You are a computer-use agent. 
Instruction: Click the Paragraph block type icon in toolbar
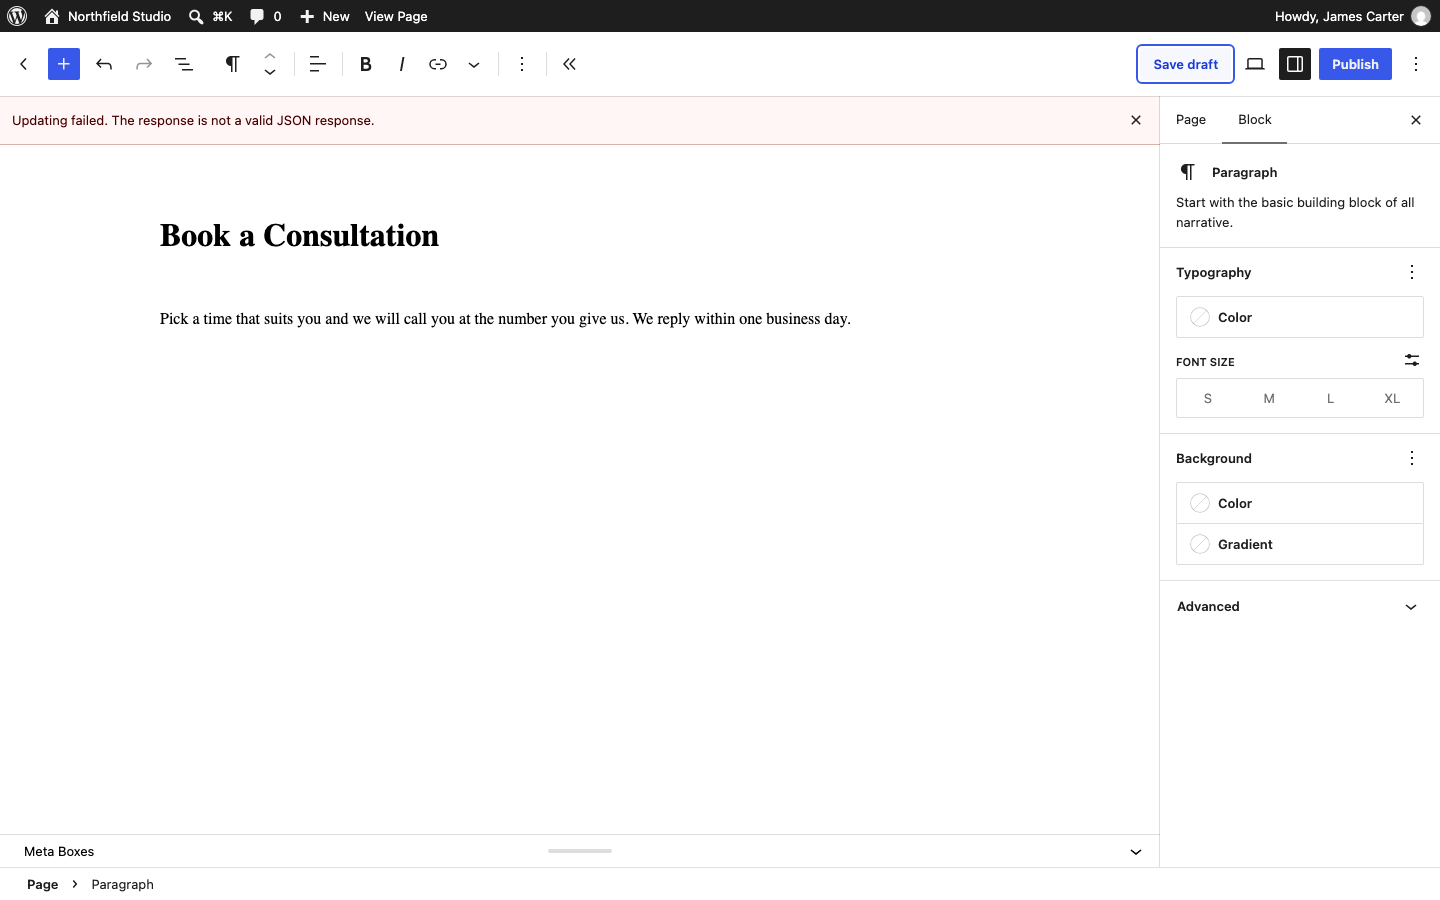tap(232, 64)
